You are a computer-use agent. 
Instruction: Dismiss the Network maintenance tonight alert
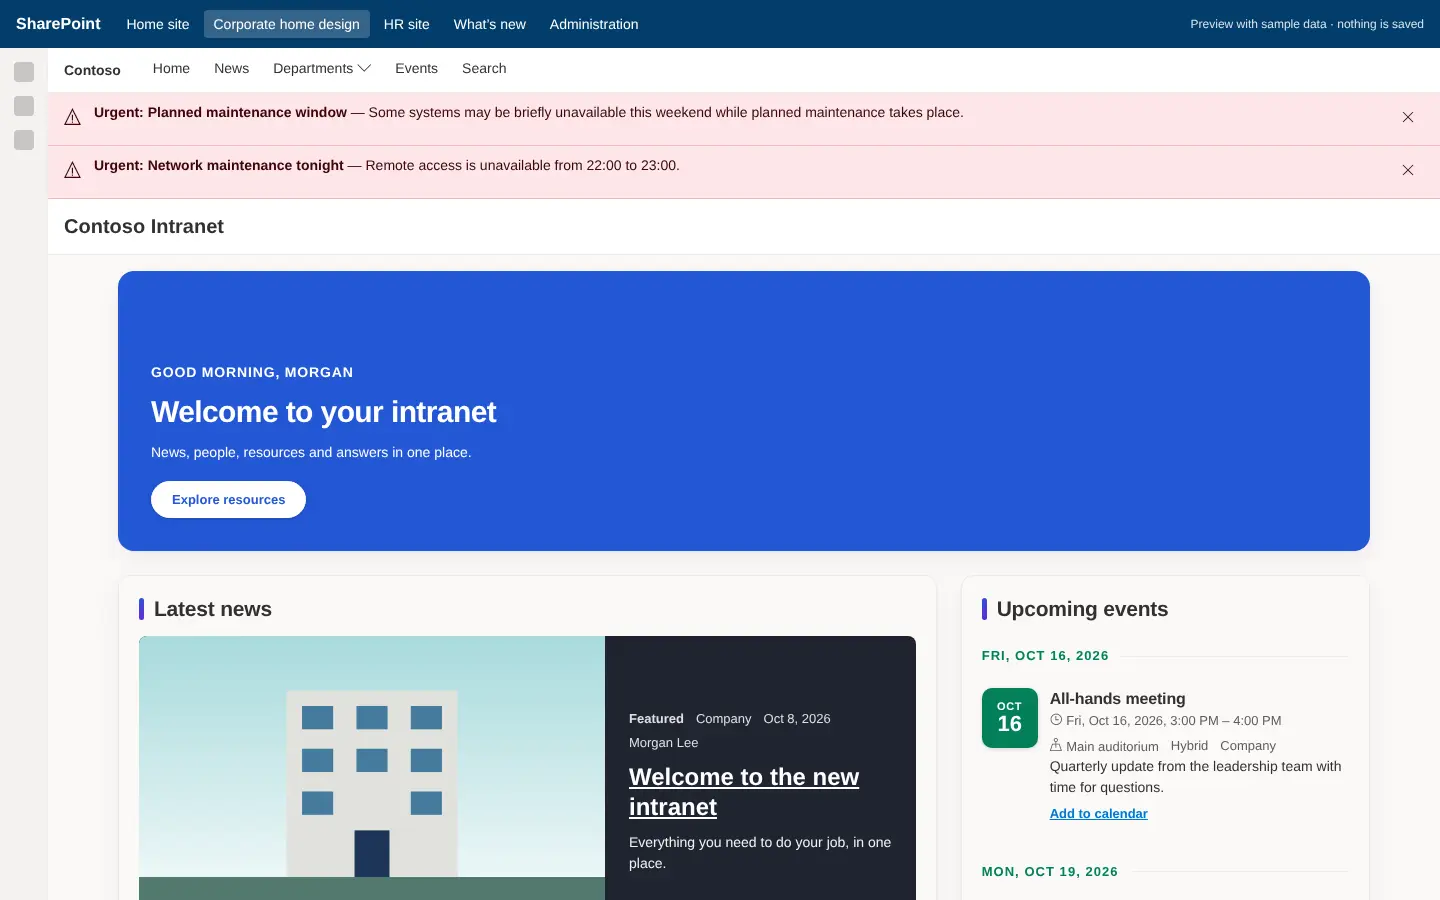click(1407, 170)
